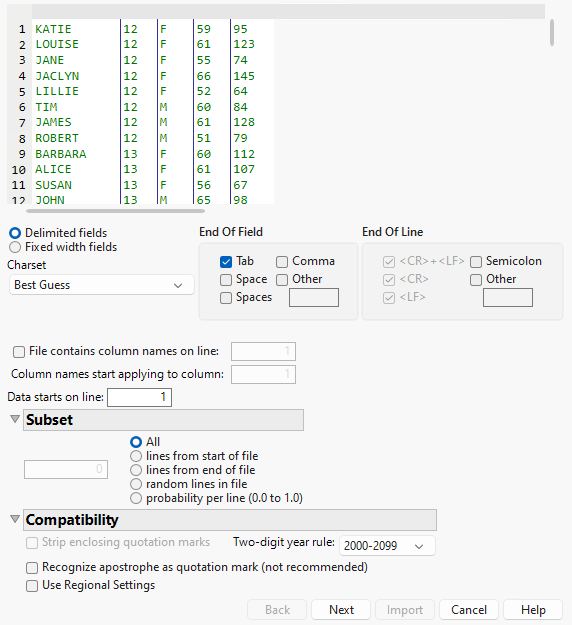The width and height of the screenshot is (572, 625).
Task: Collapse the Subset section triangle
Action: click(15, 419)
